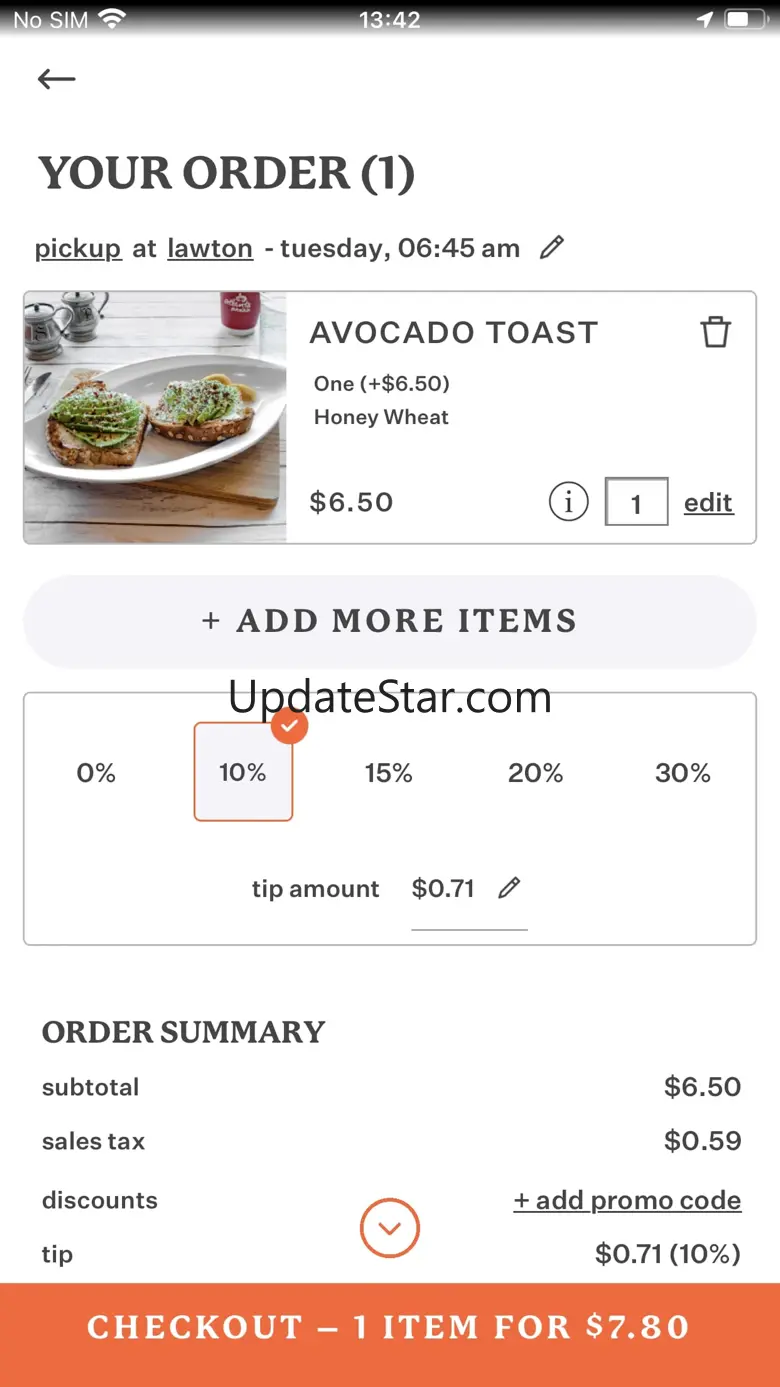The image size is (780, 1387).
Task: Change the lawton location link
Action: (x=210, y=248)
